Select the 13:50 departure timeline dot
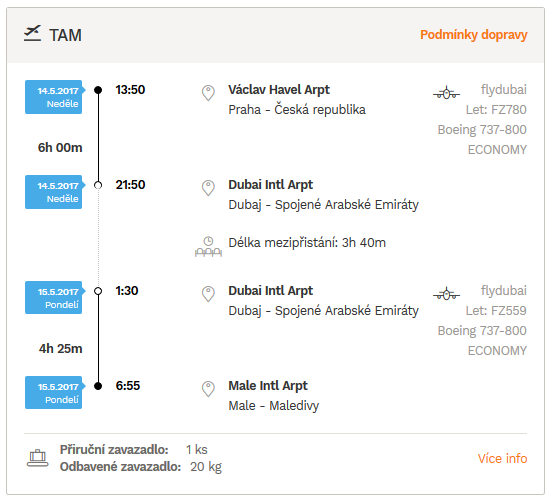Screen dimensions: 551x501 click(98, 90)
